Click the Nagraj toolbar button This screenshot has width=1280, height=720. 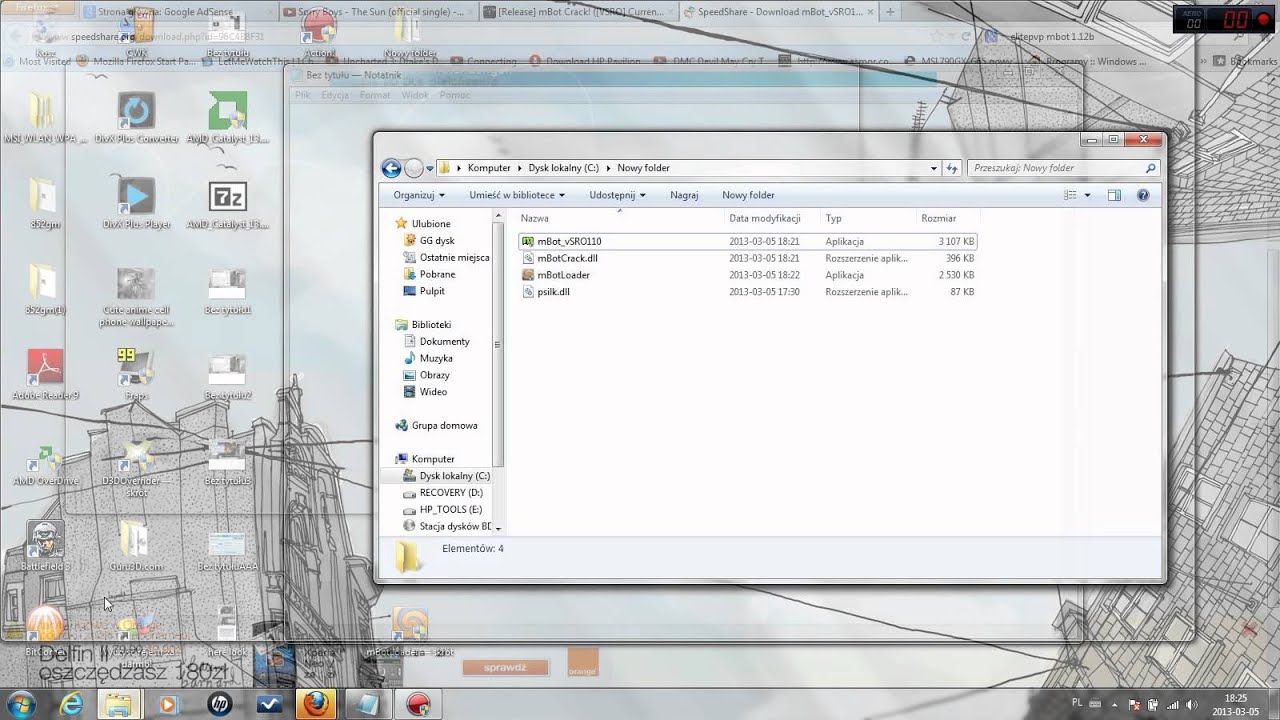684,195
